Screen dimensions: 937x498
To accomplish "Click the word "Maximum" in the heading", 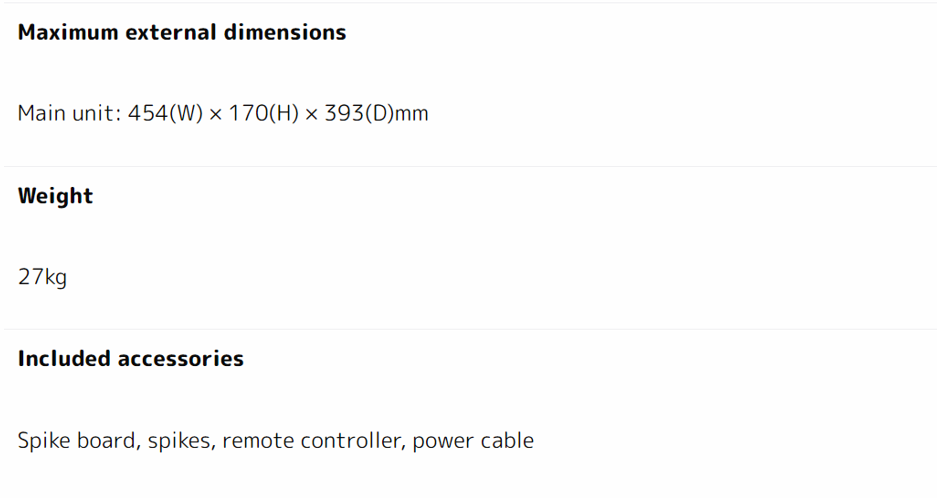I will (x=68, y=32).
